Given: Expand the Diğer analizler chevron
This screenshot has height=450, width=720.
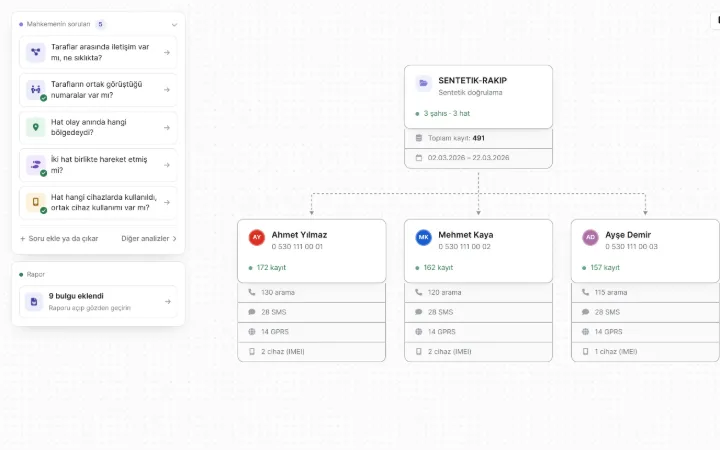Looking at the screenshot, I should (x=174, y=238).
